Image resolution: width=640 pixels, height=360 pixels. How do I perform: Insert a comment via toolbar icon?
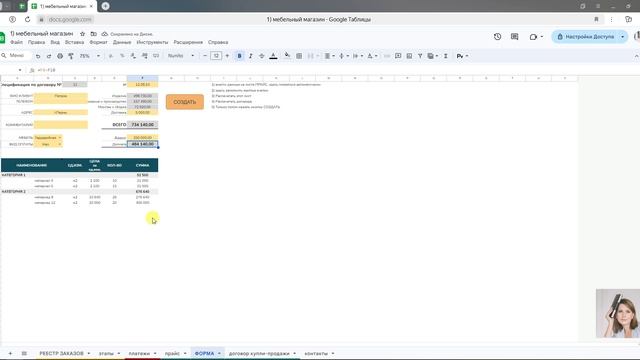click(398, 56)
